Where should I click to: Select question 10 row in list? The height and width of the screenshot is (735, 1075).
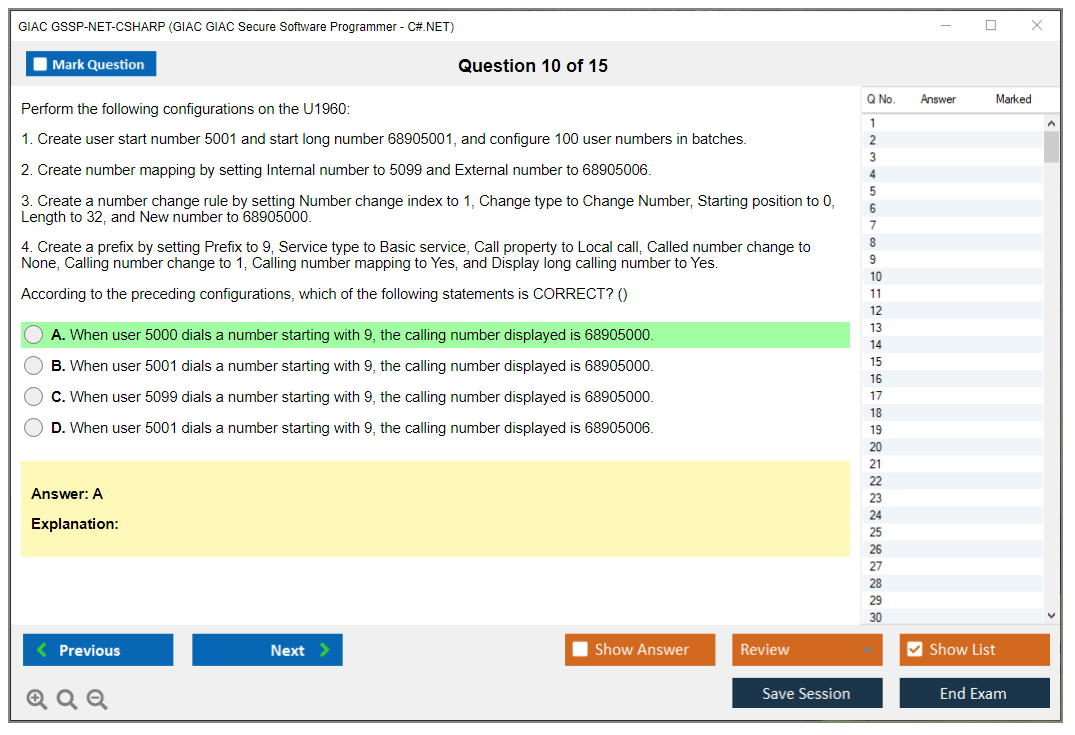pos(950,277)
